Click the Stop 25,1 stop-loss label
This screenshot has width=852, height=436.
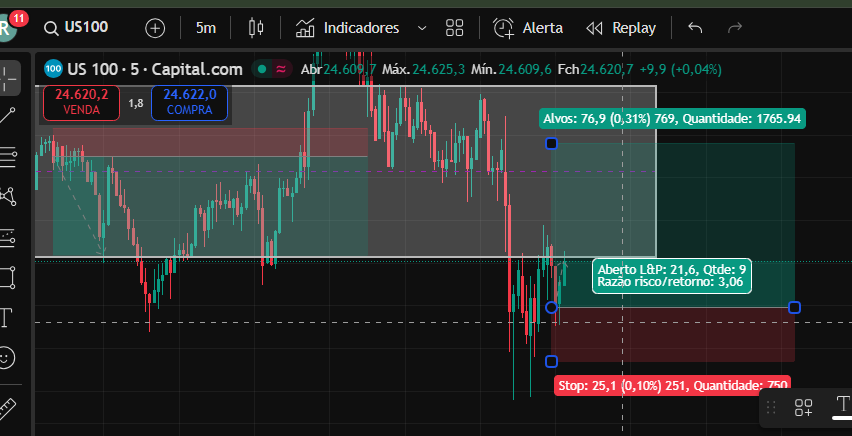pos(672,385)
